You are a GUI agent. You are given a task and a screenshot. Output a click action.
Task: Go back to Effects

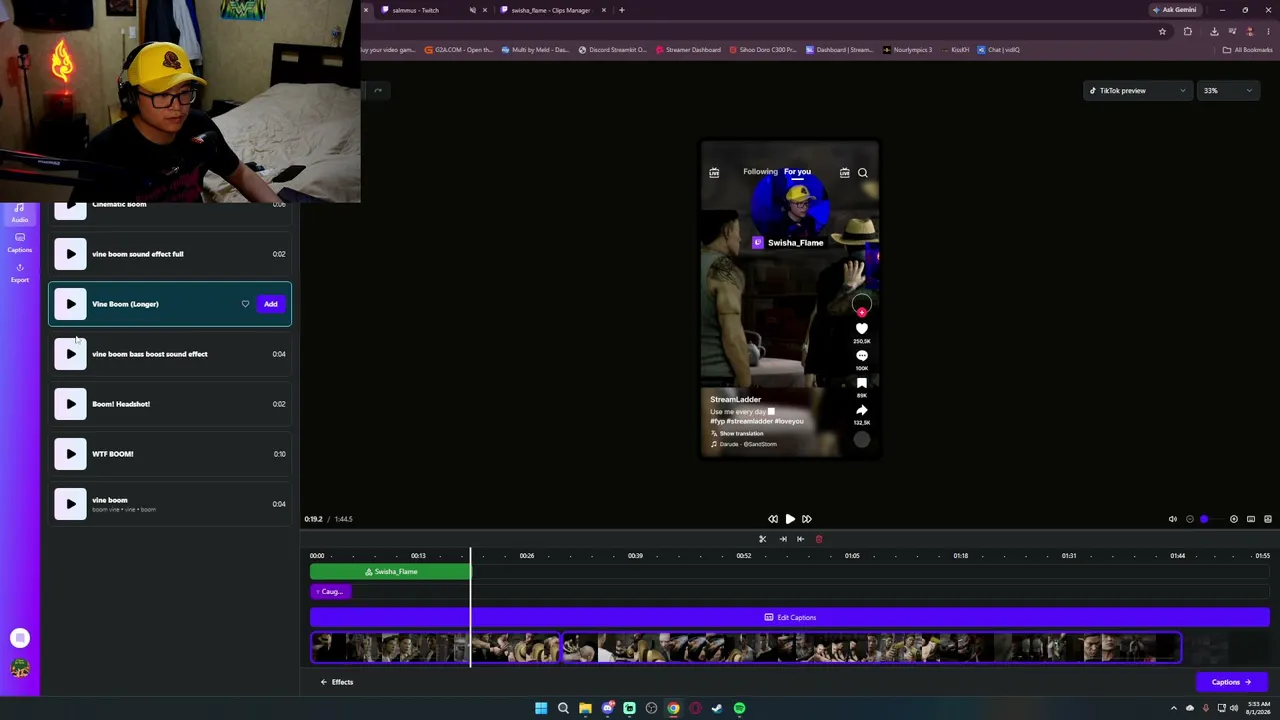coord(336,682)
